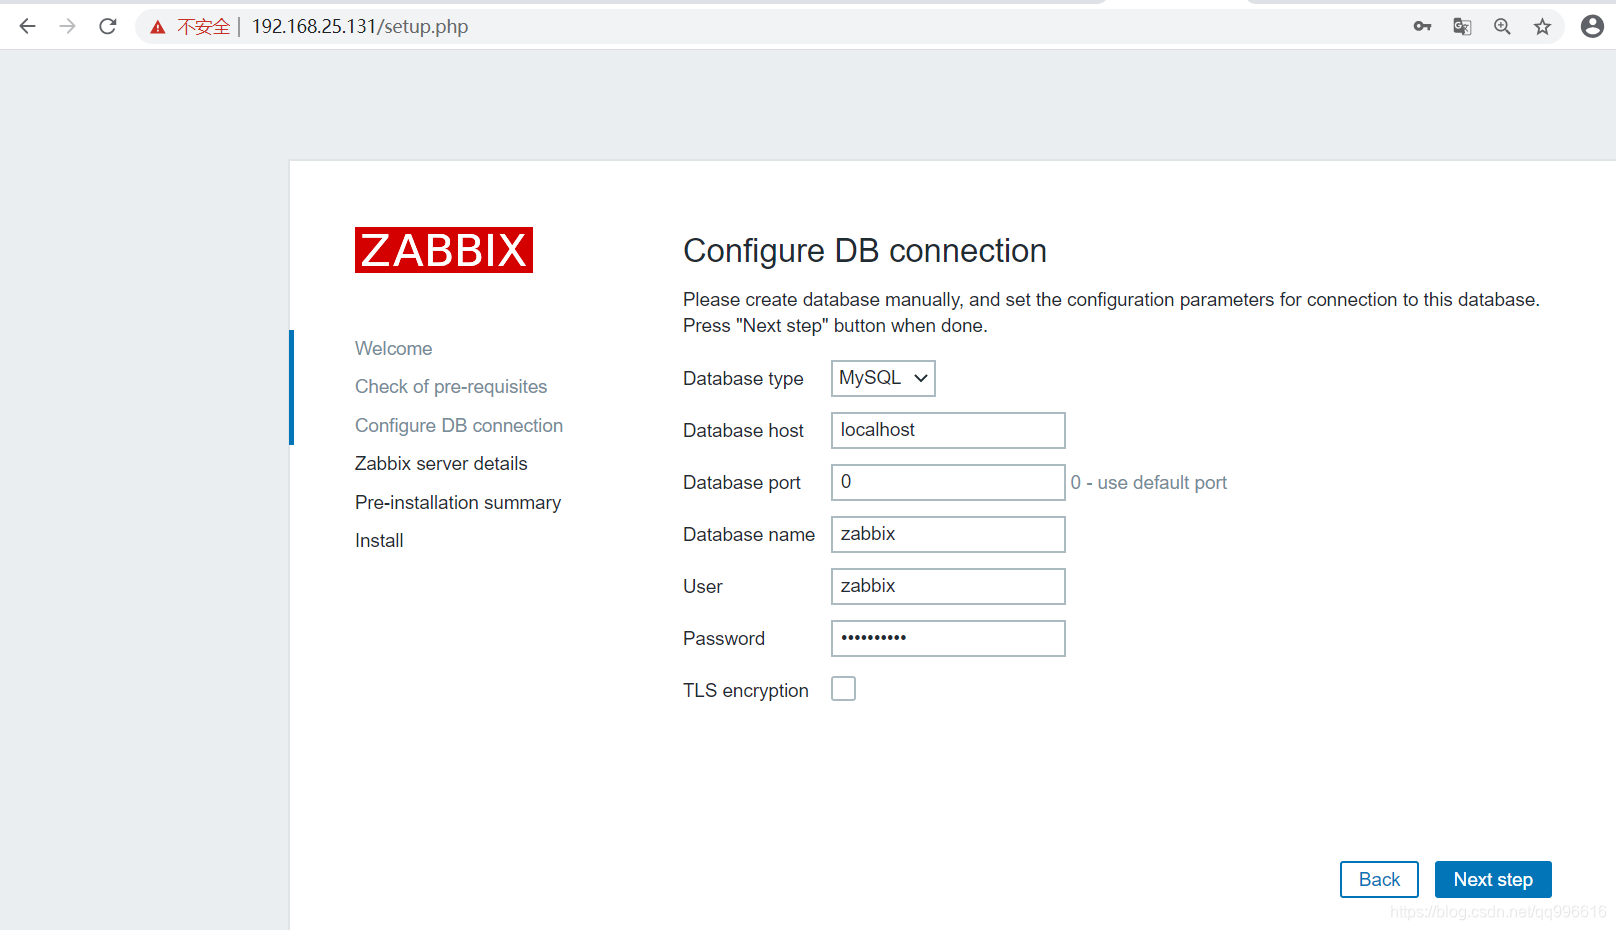Enable the TLS encryption checkbox
This screenshot has height=930, width=1616.
[x=844, y=689]
